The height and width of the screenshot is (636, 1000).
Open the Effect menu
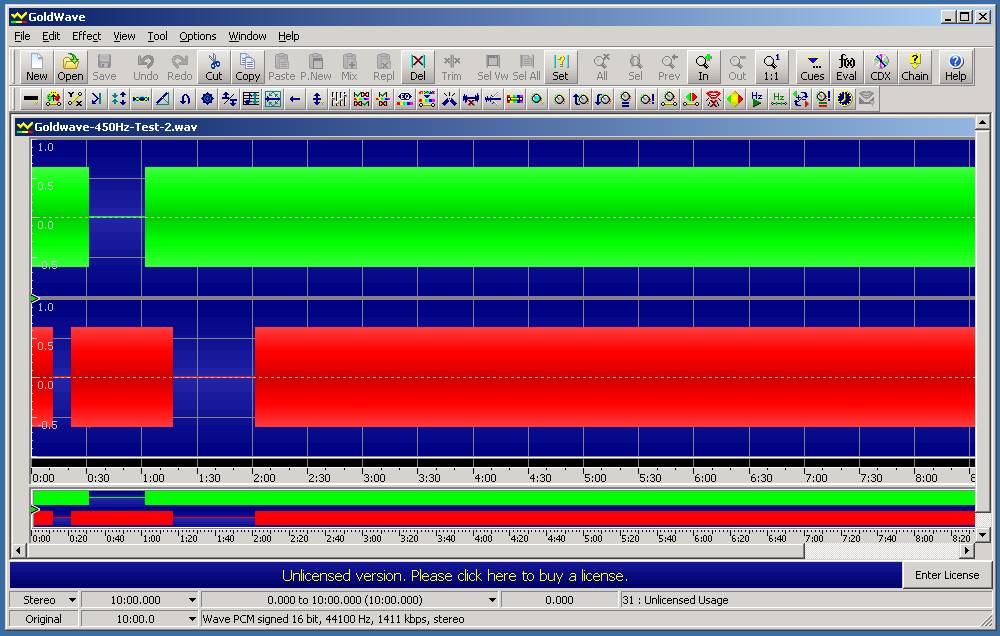[86, 36]
